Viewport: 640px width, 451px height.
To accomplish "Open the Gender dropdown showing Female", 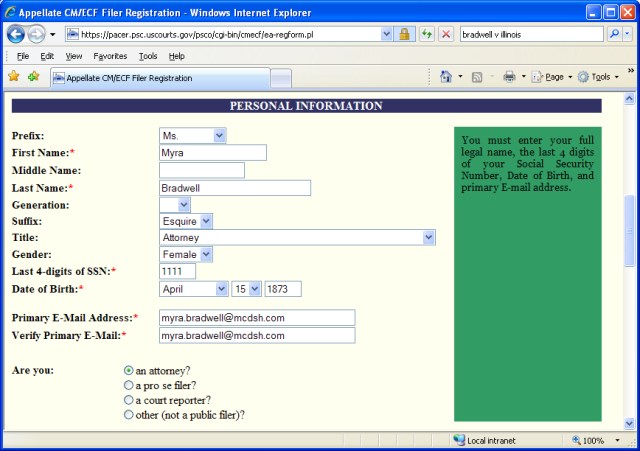I will (186, 254).
